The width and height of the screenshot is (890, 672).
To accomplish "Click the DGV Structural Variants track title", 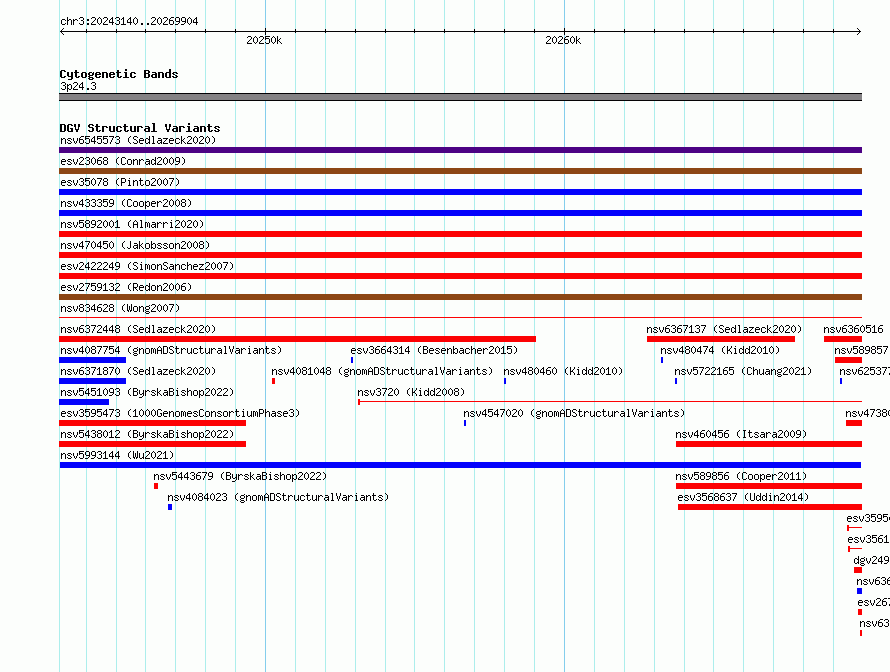I will point(140,128).
